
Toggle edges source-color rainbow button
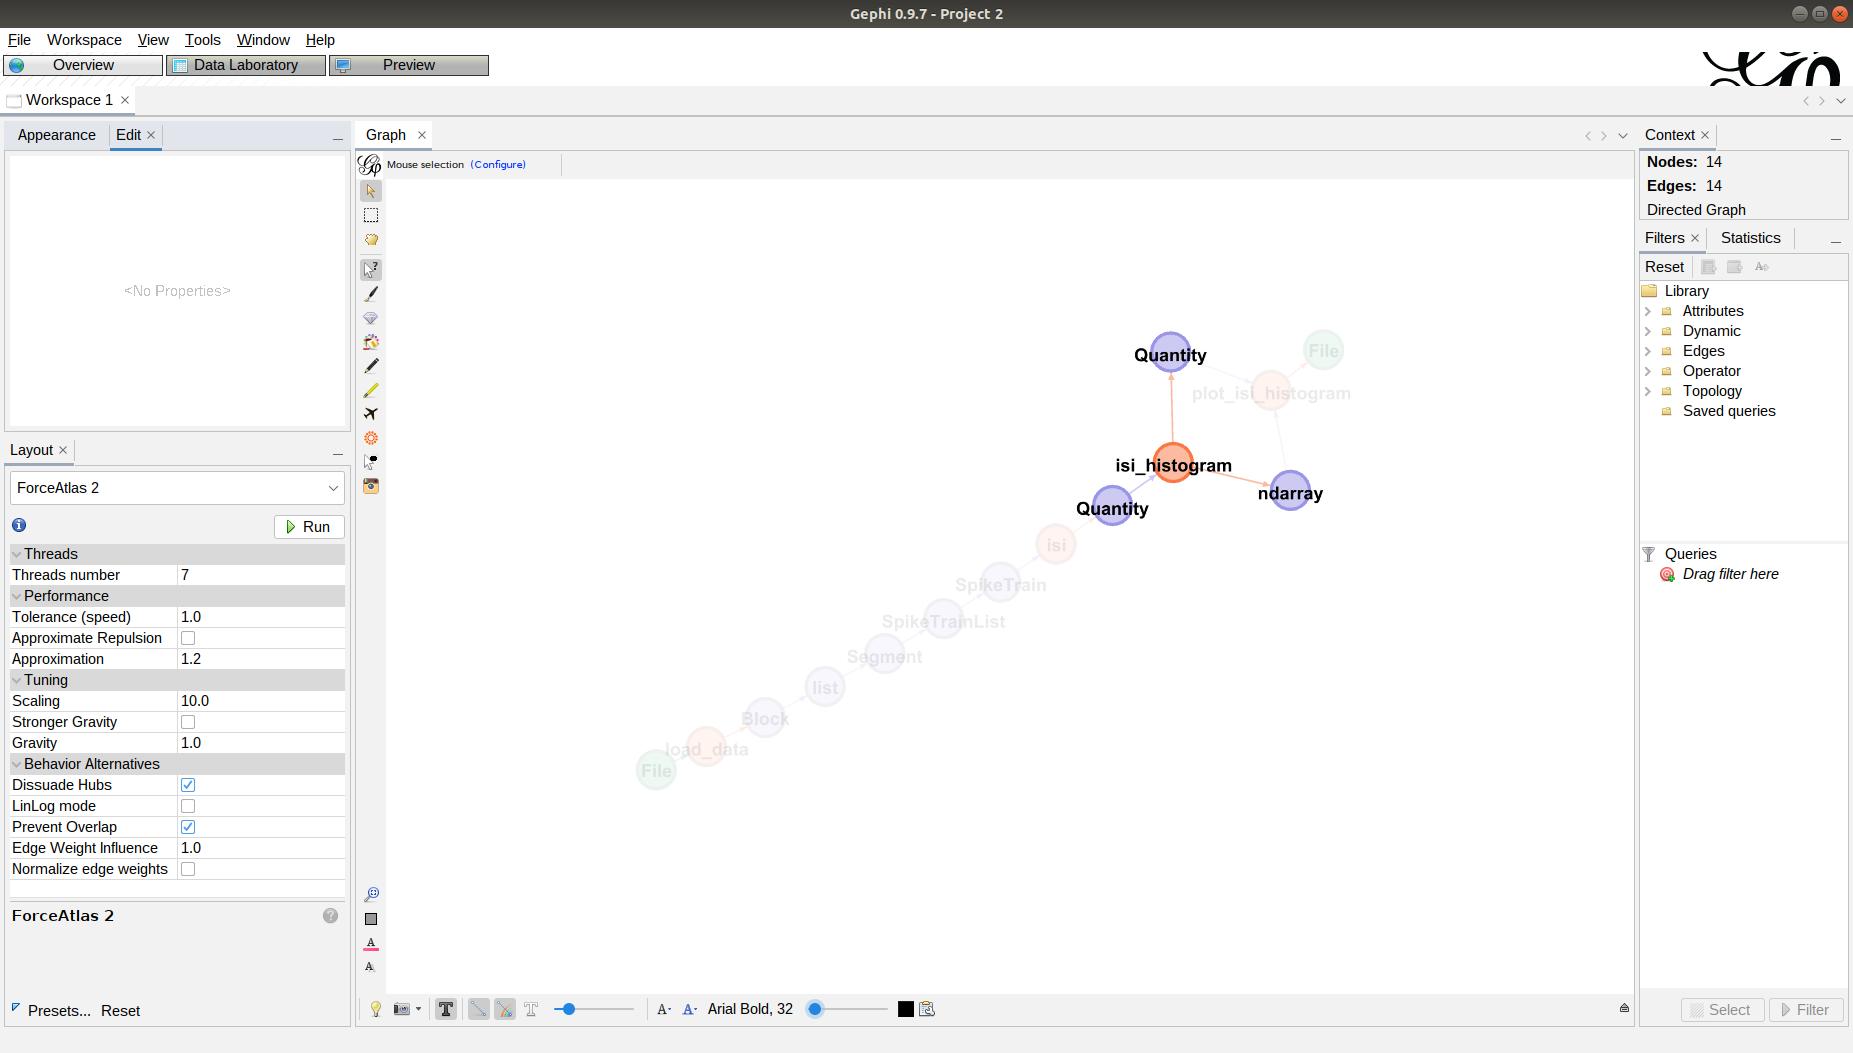coord(505,1009)
